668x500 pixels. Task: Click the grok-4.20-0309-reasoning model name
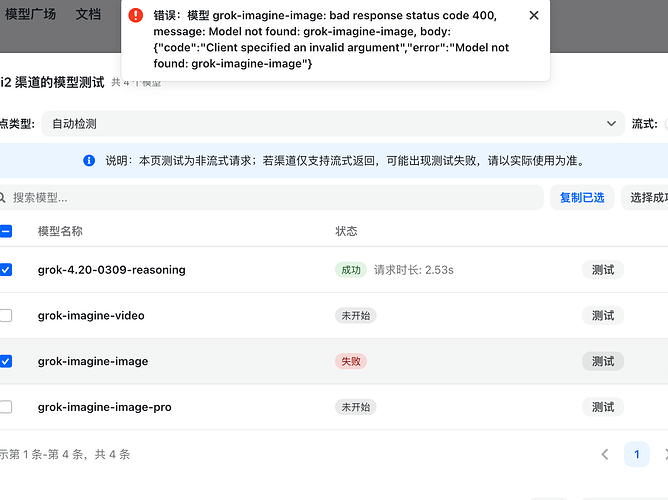[x=112, y=270]
